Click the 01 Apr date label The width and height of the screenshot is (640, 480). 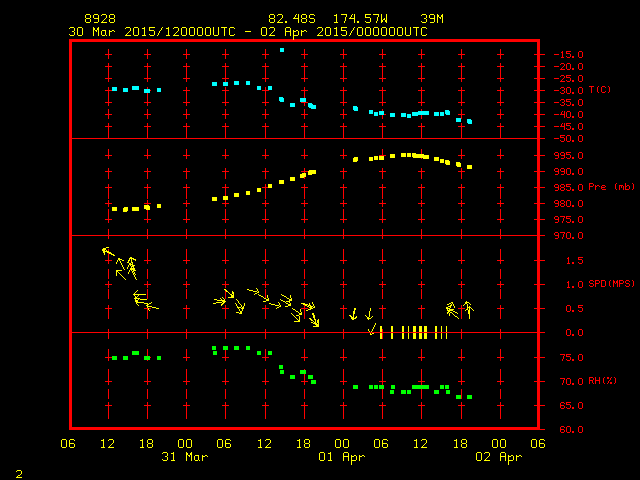[342, 457]
